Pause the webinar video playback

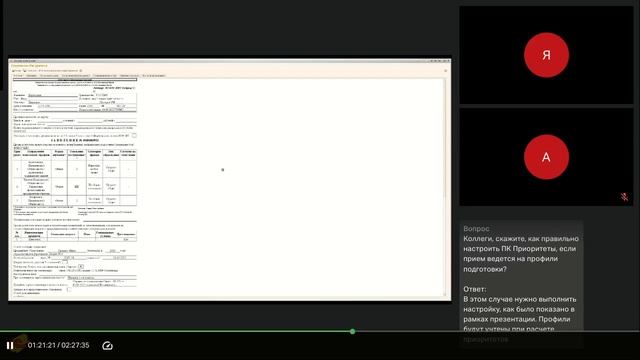click(10, 346)
